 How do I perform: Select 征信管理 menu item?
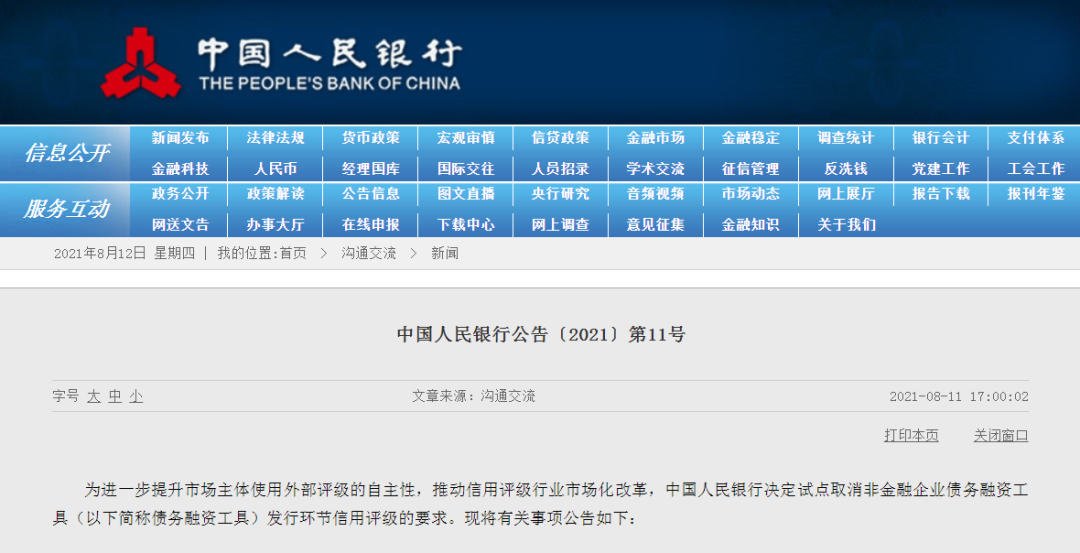point(751,169)
